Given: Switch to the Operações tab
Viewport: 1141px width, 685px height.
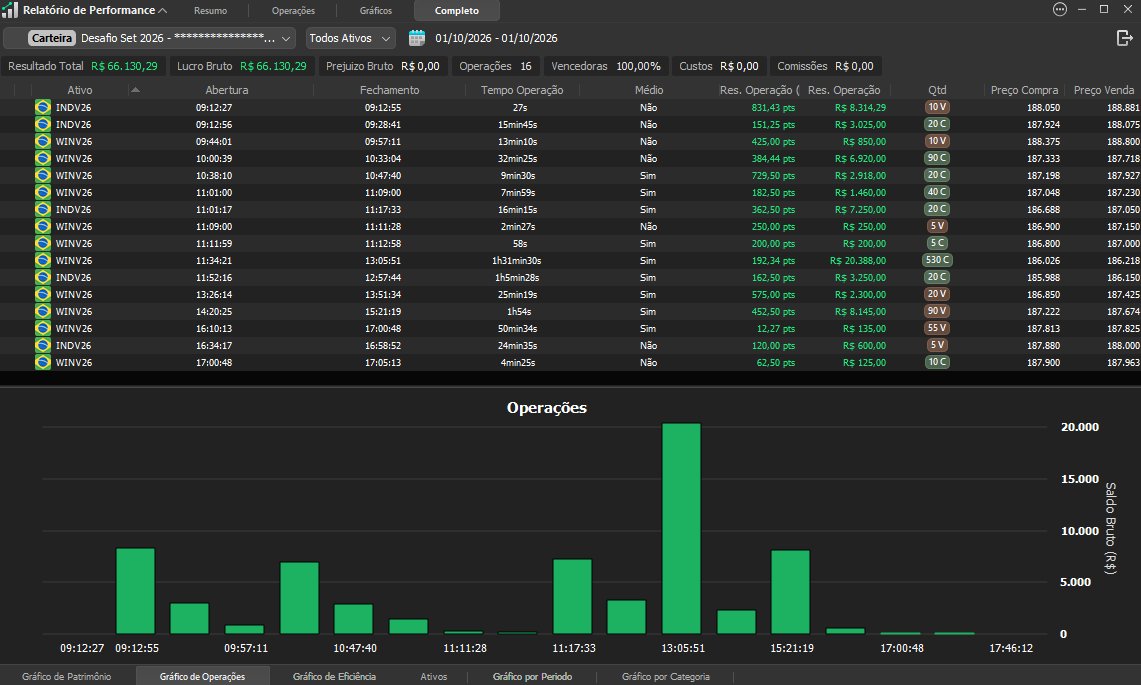Looking at the screenshot, I should pyautogui.click(x=293, y=11).
